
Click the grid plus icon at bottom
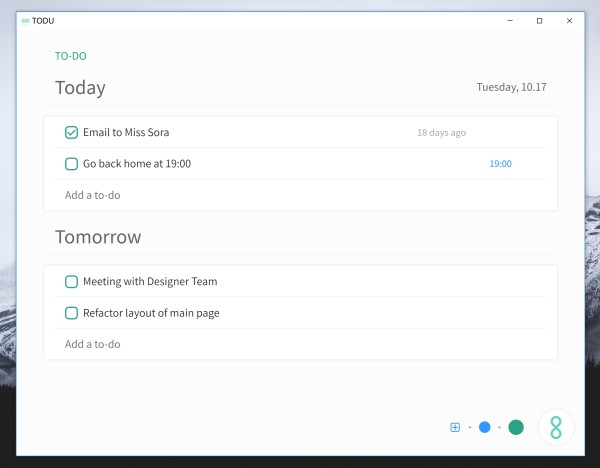pyautogui.click(x=455, y=427)
